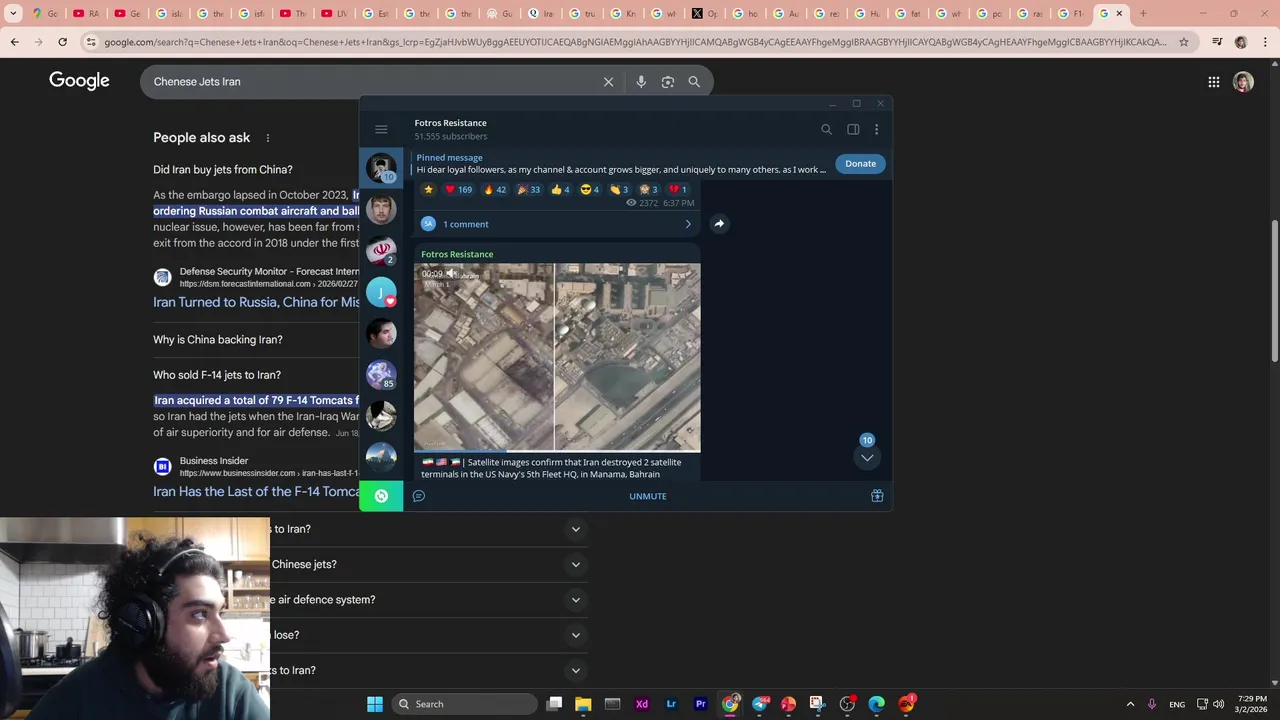This screenshot has width=1280, height=720.
Task: Open Chrome tab search dropdown arrow
Action: click(x=13, y=14)
